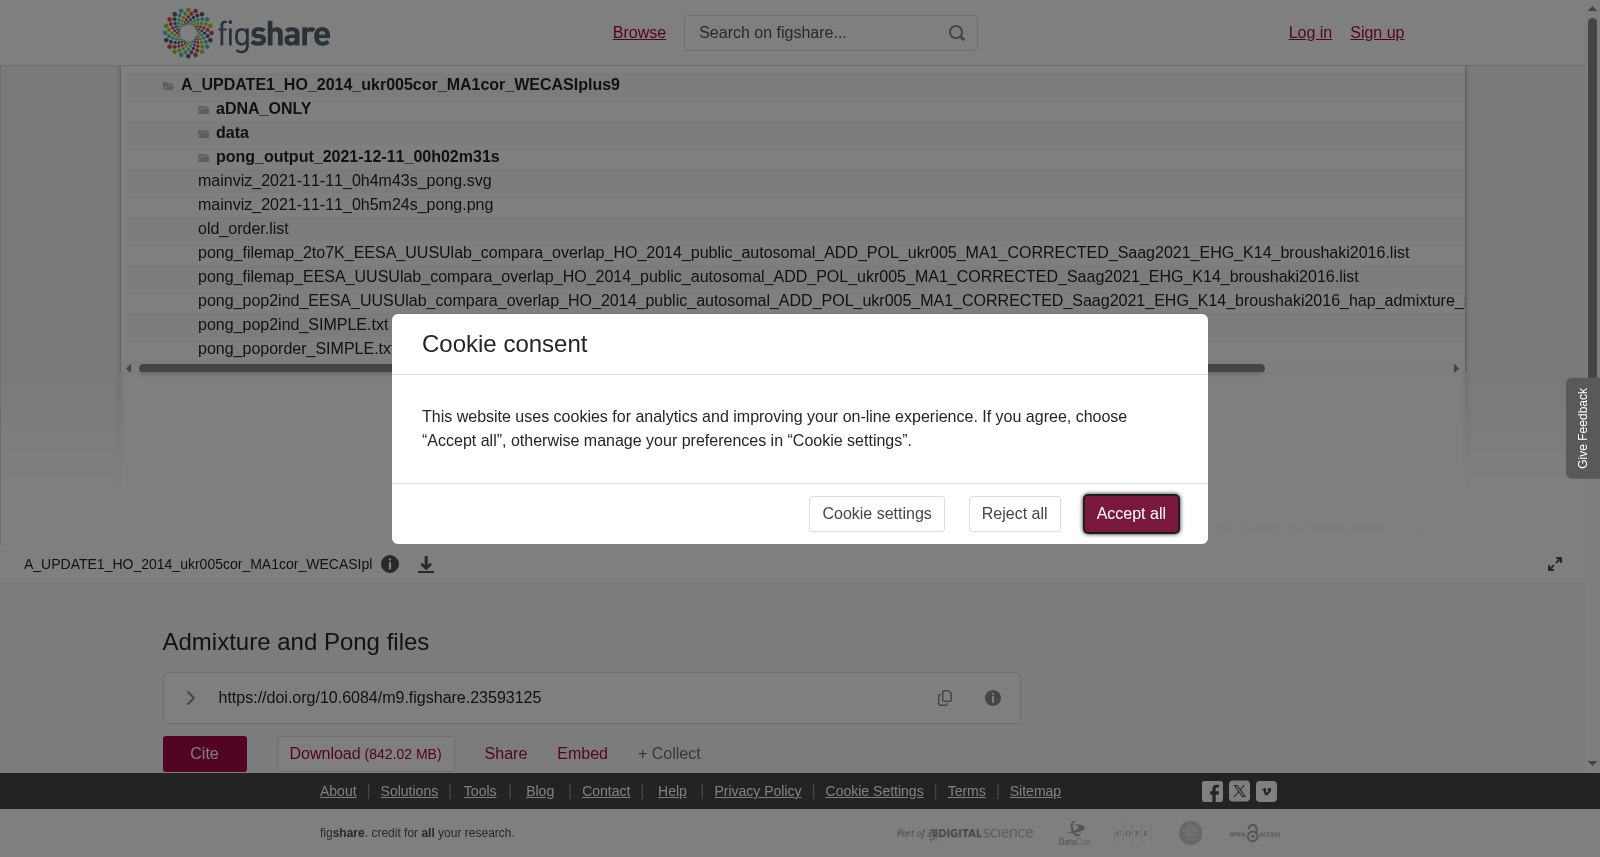Viewport: 1600px width, 857px height.
Task: Click the aDNA_ONLY folder icon
Action: [203, 110]
